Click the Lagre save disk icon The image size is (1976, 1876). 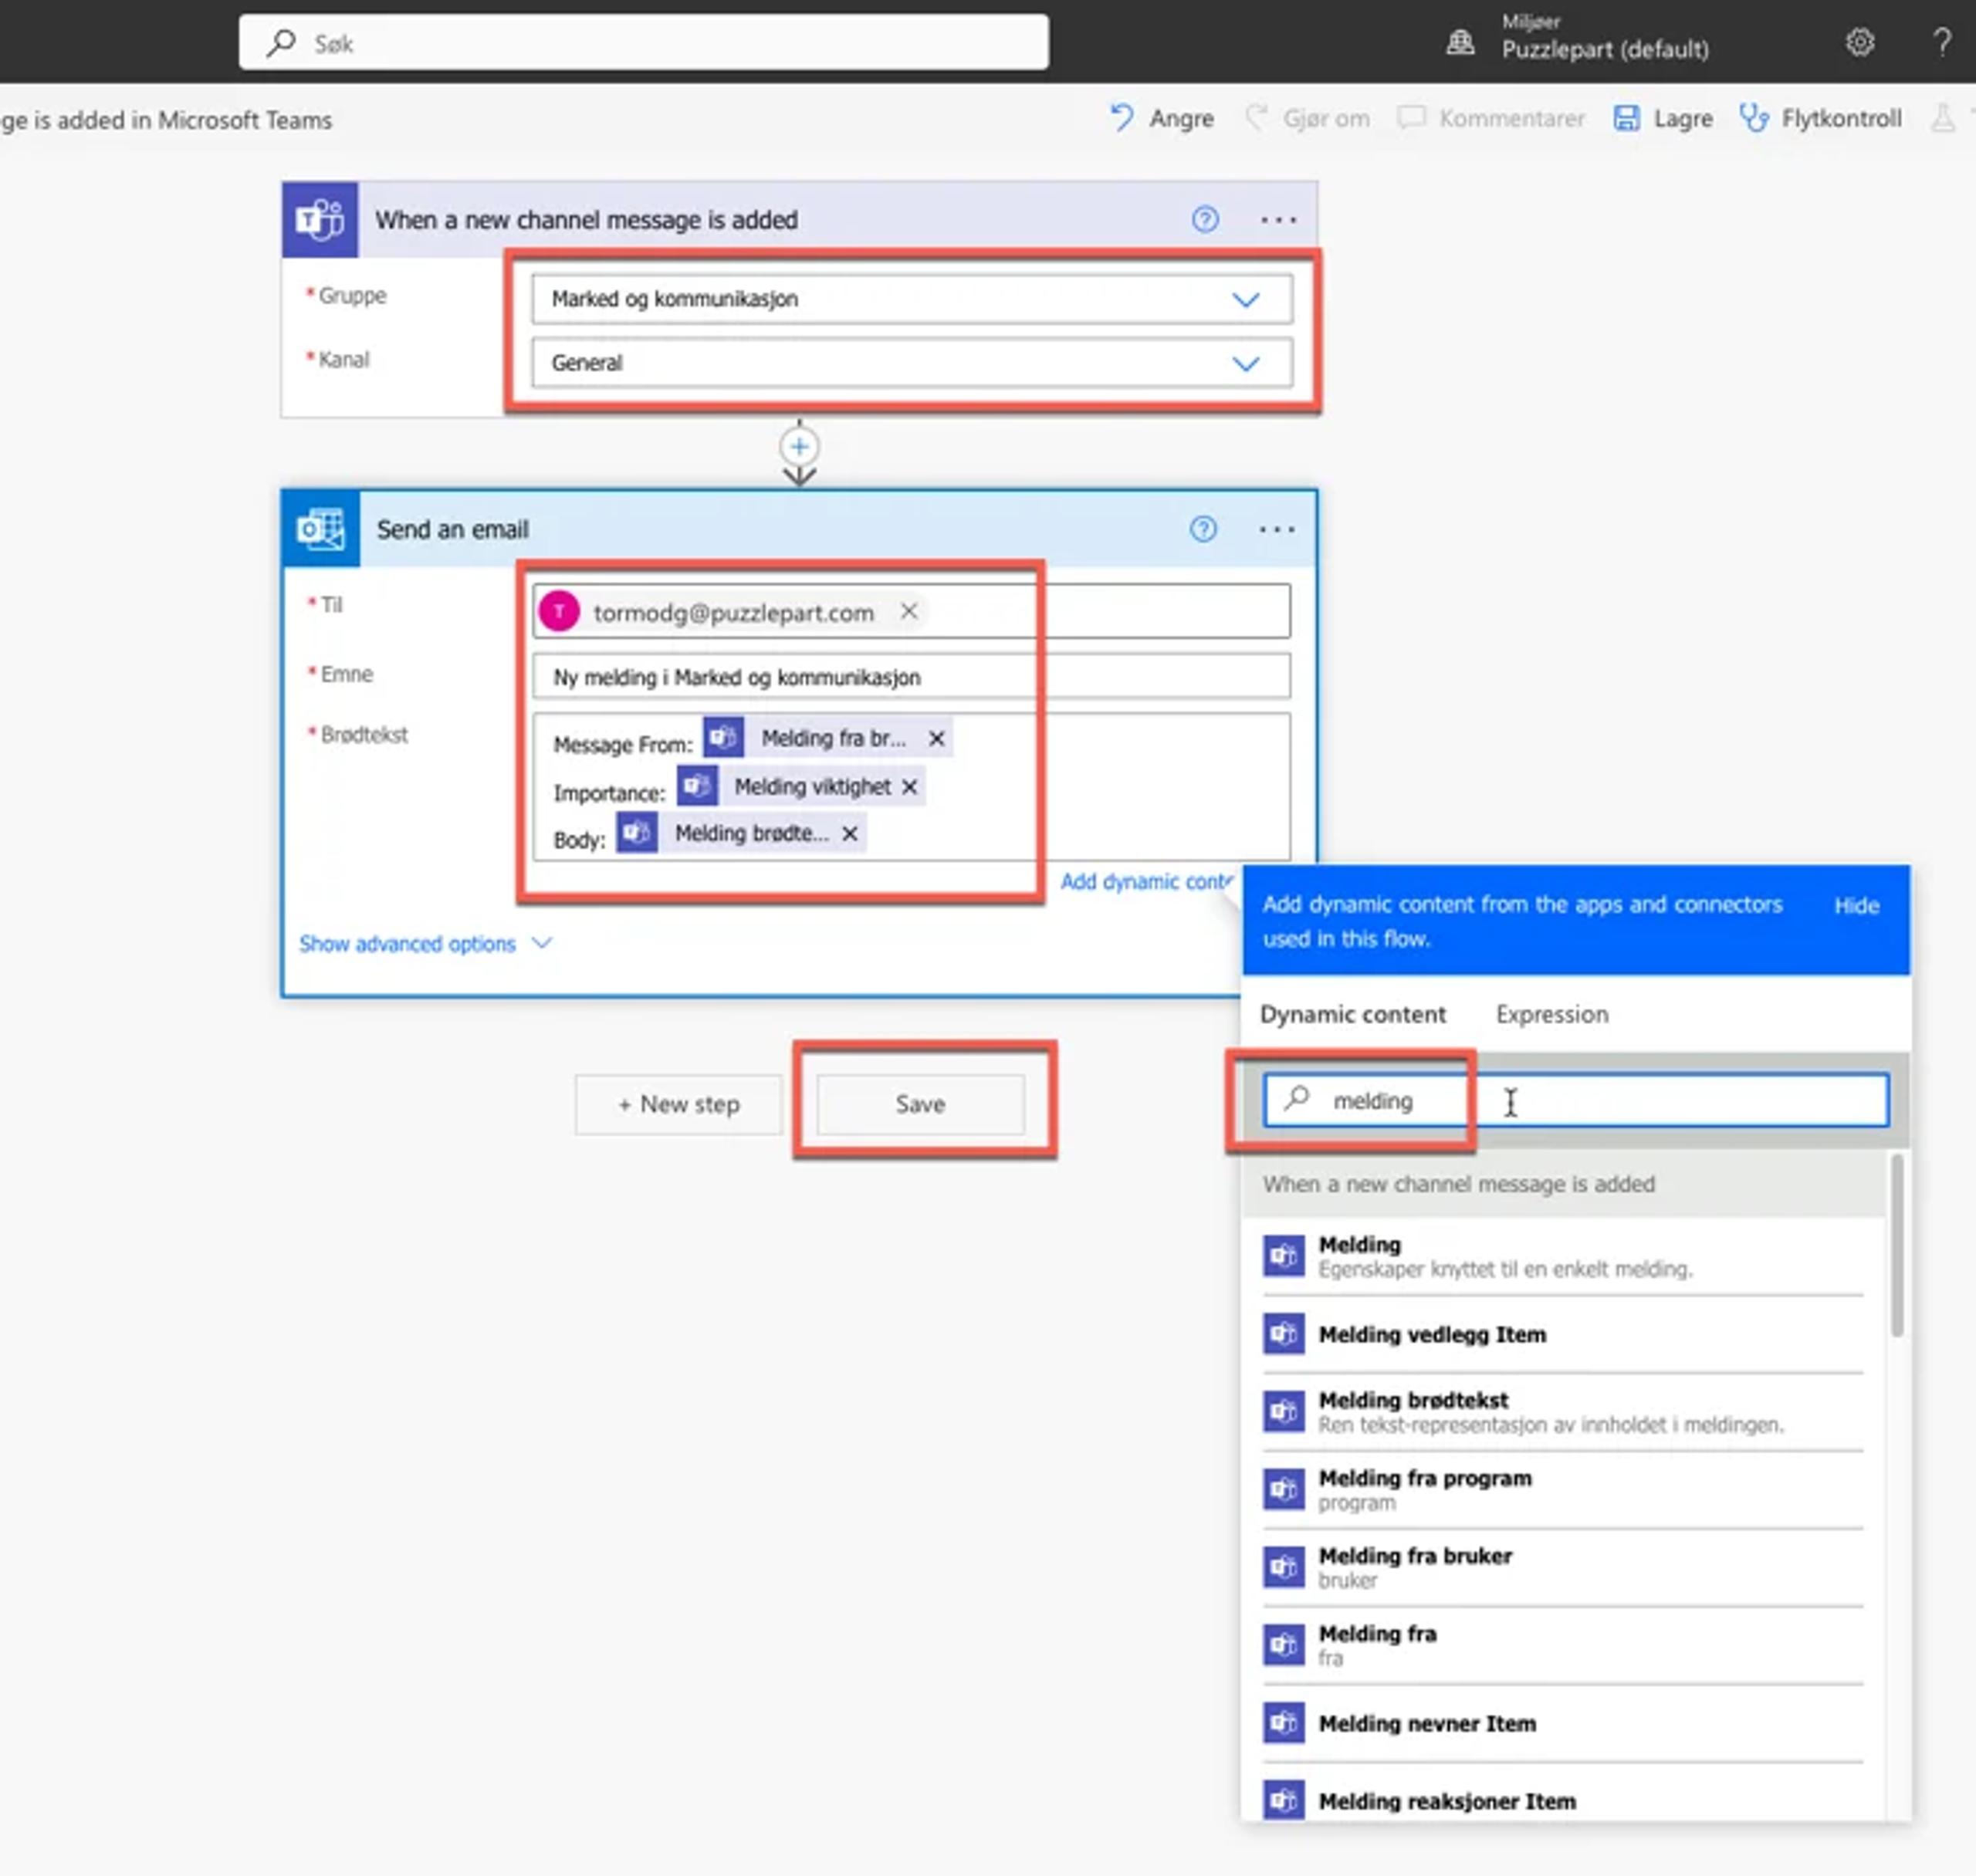coord(1626,118)
